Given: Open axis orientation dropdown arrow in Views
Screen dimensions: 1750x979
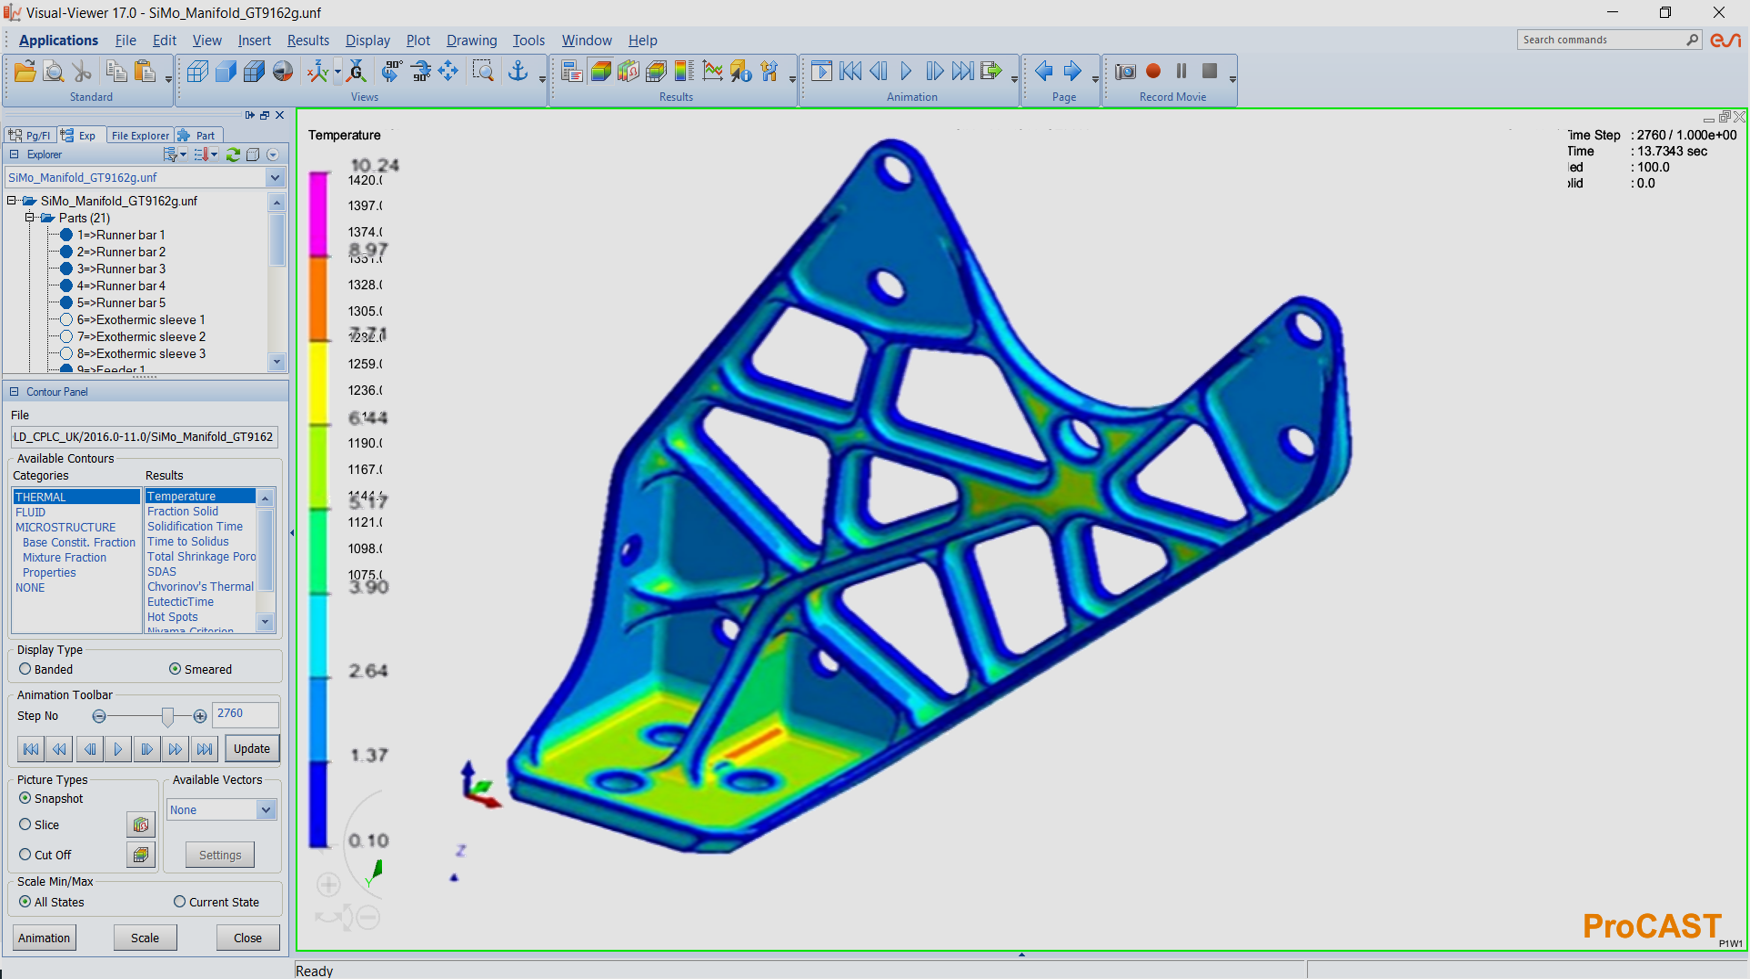Looking at the screenshot, I should point(338,72).
